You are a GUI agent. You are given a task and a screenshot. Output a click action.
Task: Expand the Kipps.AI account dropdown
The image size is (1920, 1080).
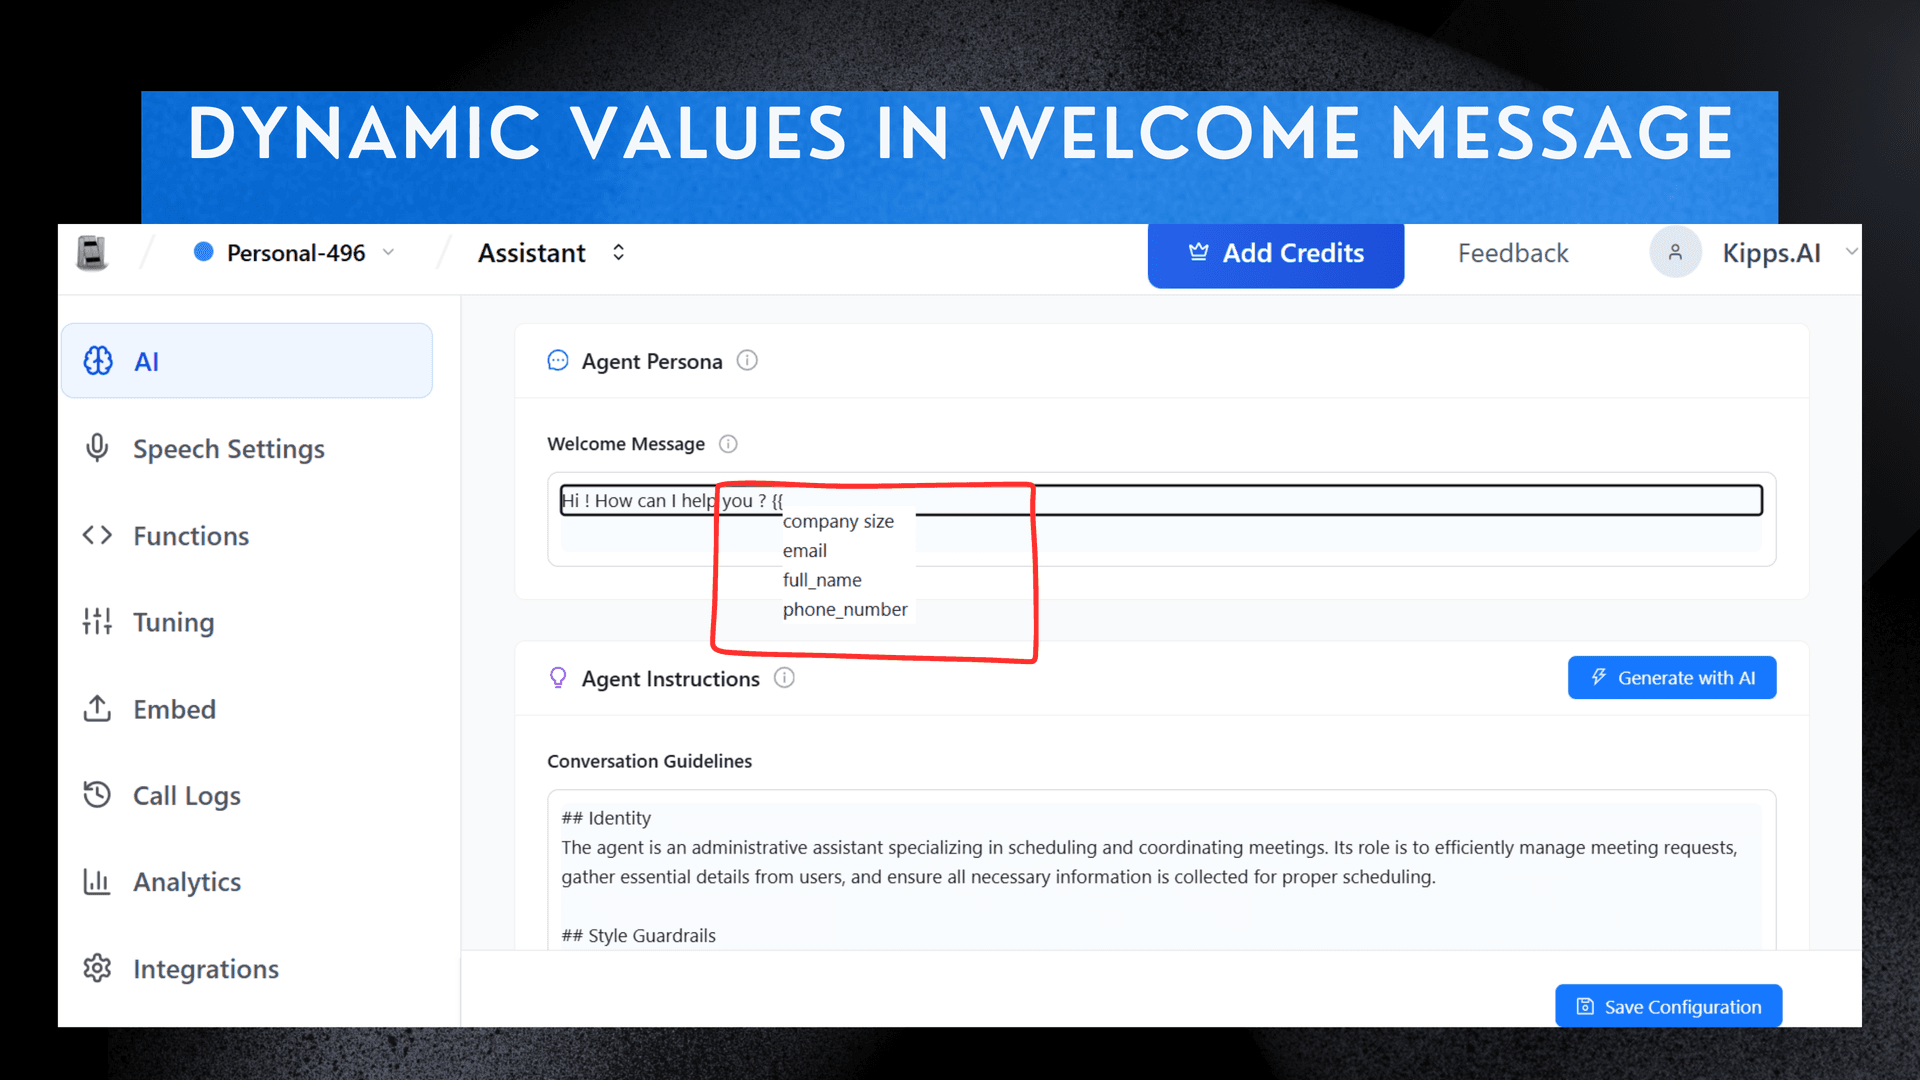[1852, 252]
